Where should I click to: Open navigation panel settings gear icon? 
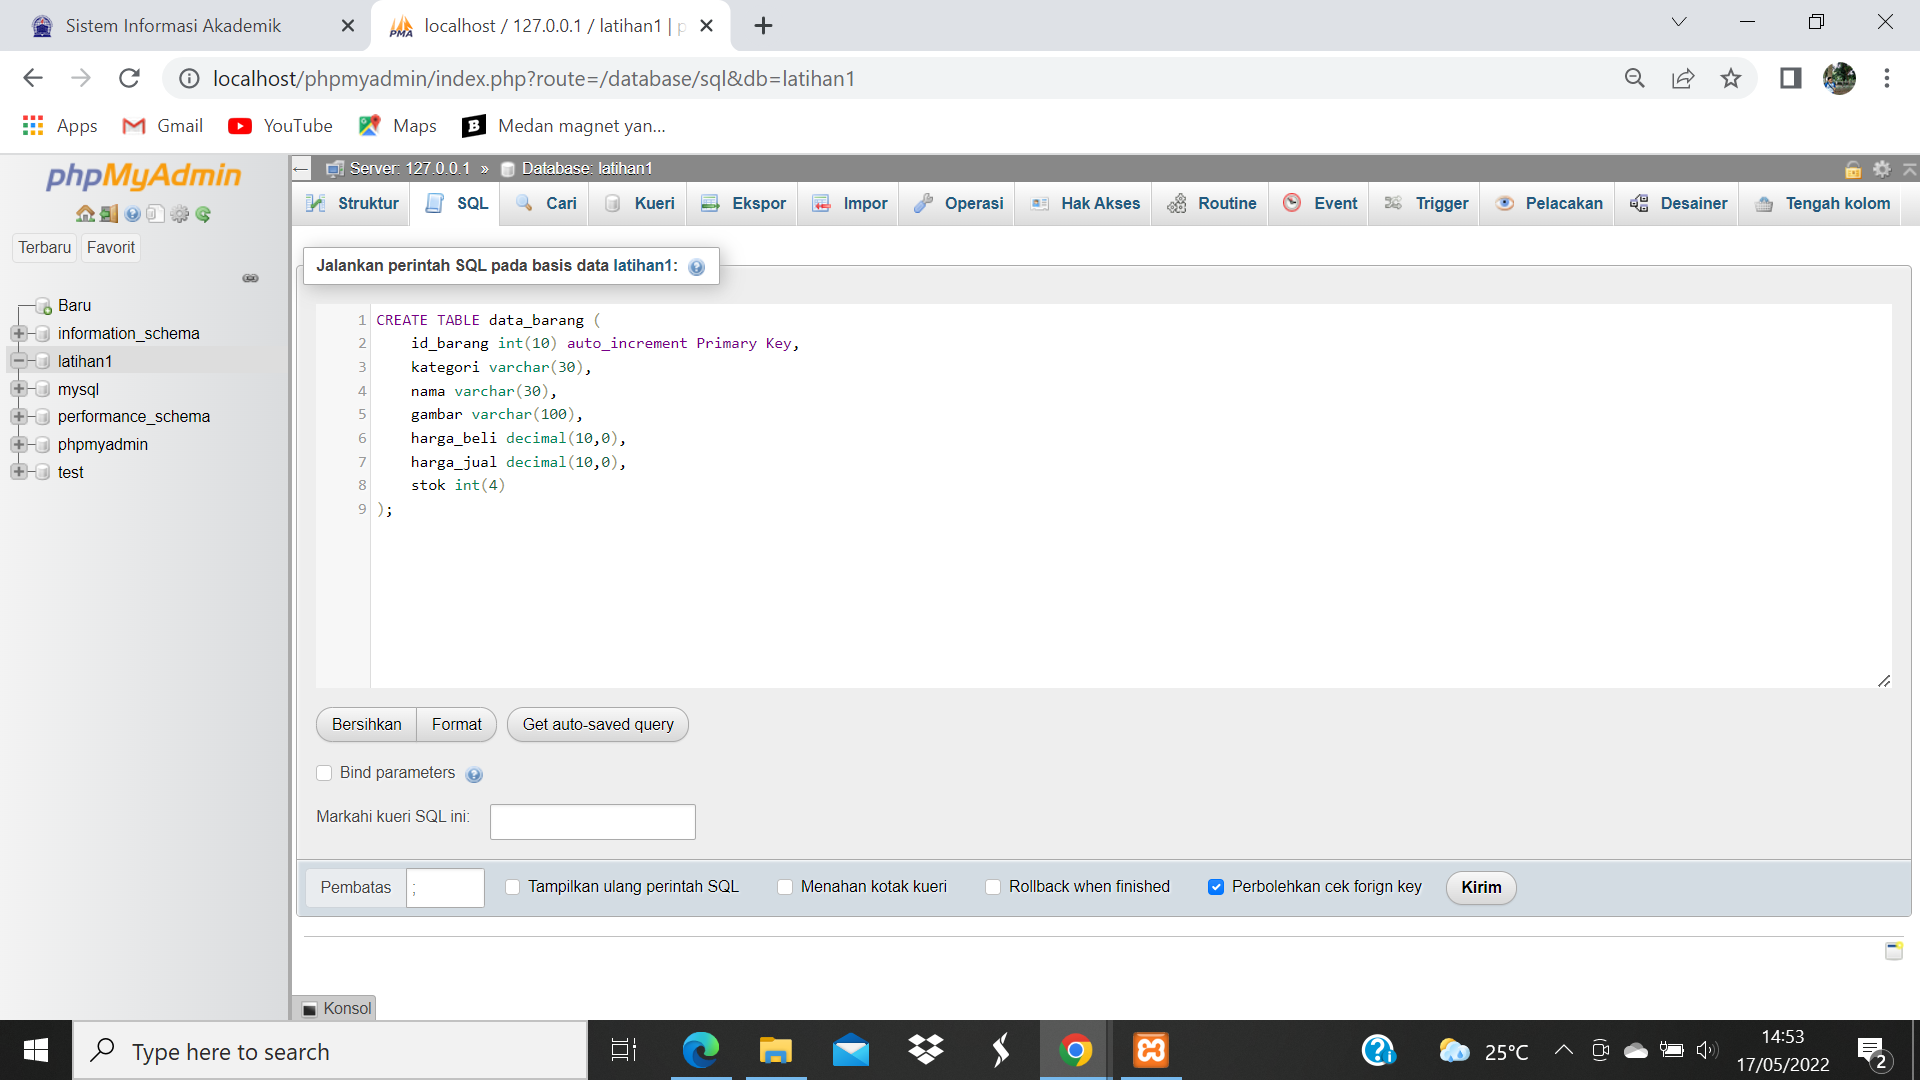coord(179,214)
